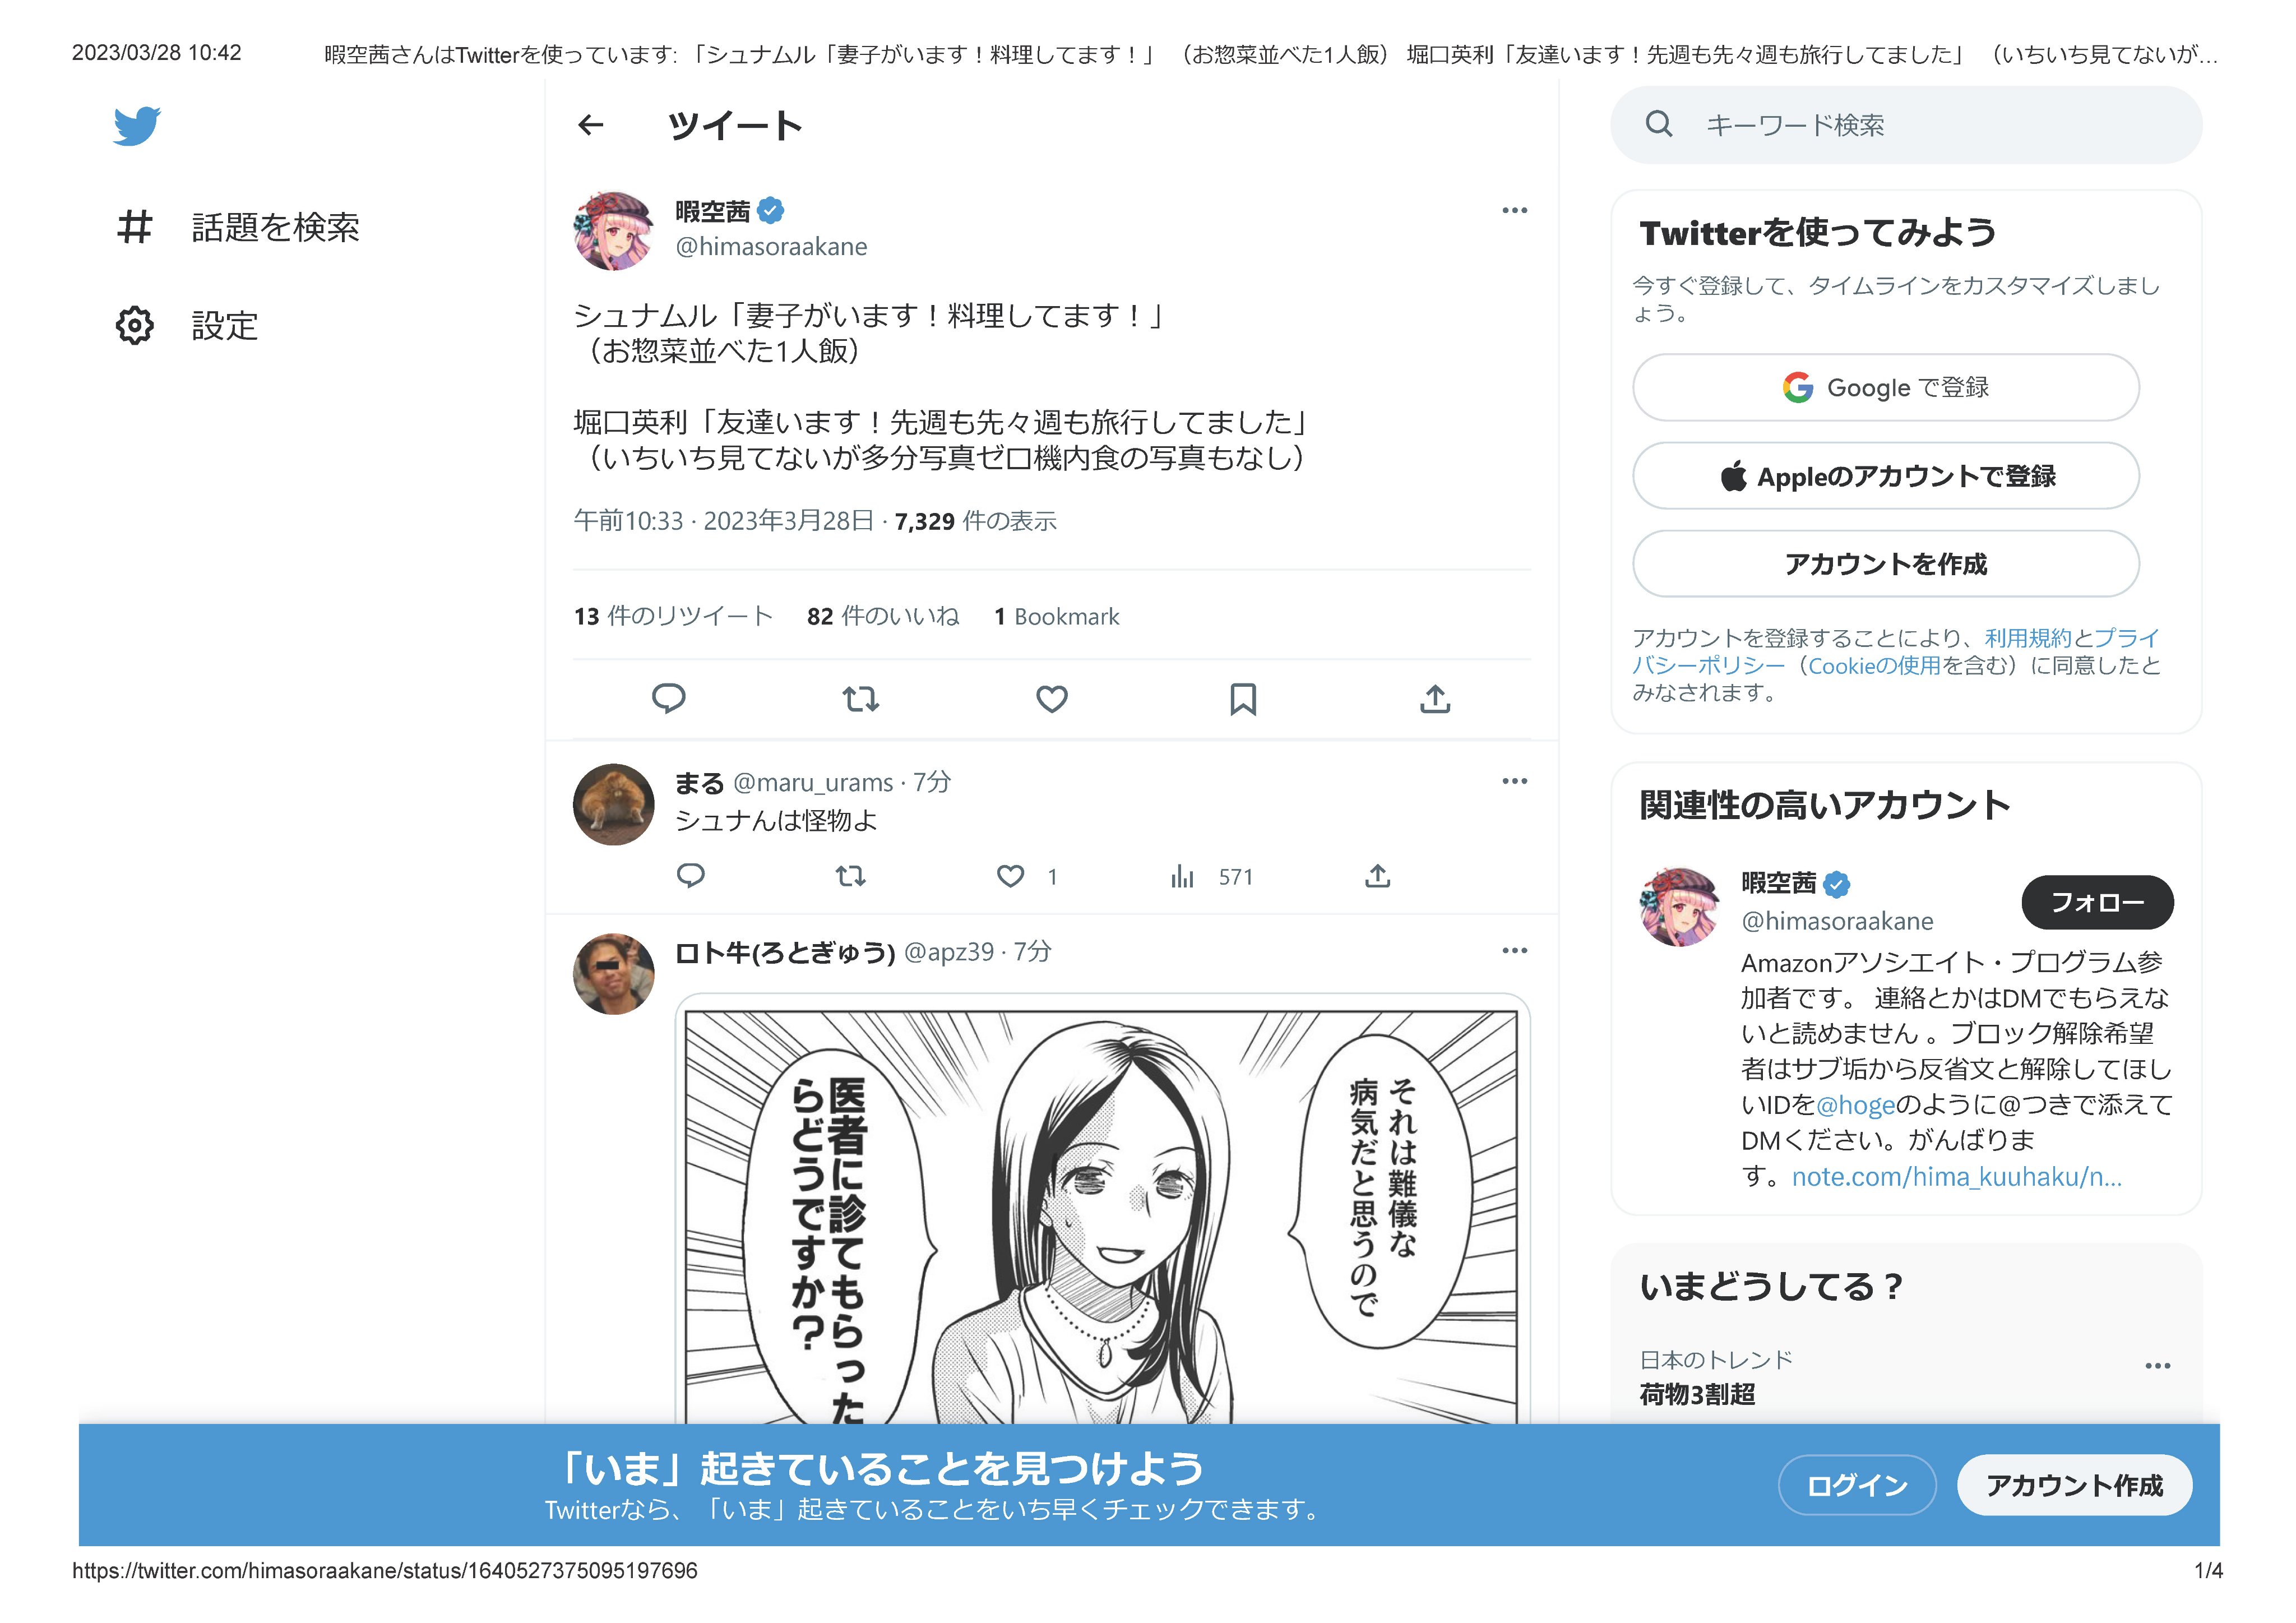Open the 利用規約 link

[x=2027, y=638]
